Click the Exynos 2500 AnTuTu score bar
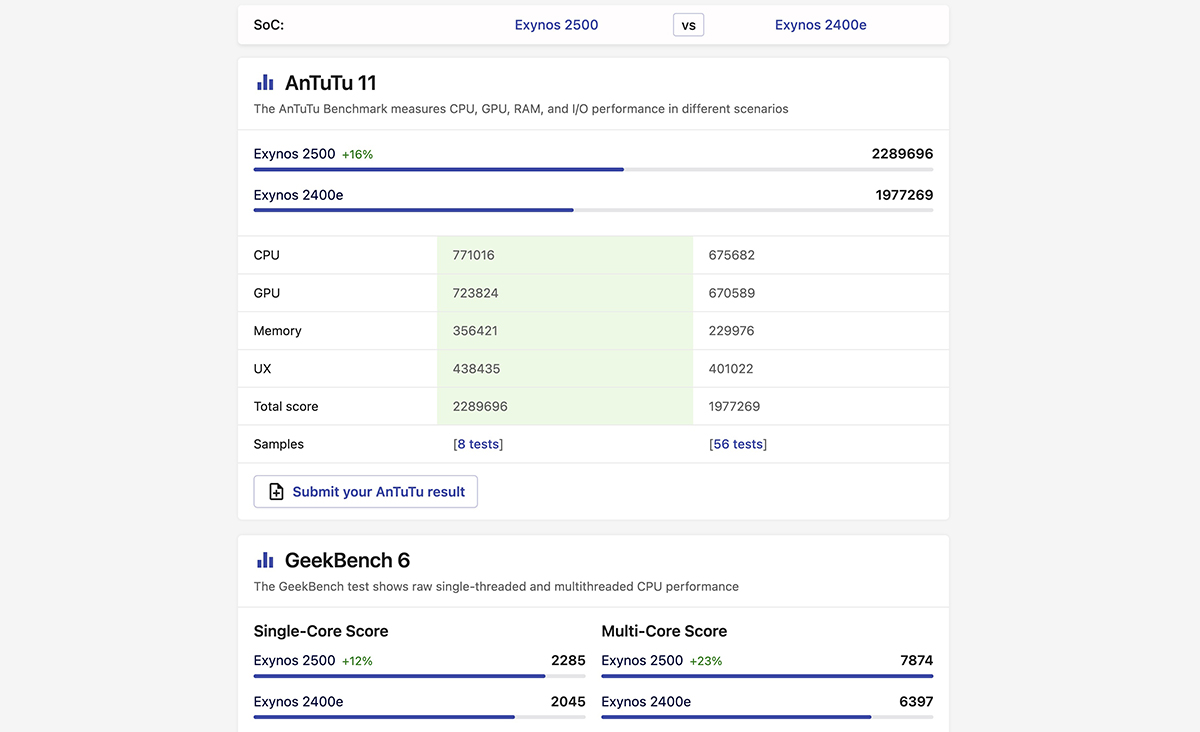Image resolution: width=1200 pixels, height=732 pixels. click(593, 169)
